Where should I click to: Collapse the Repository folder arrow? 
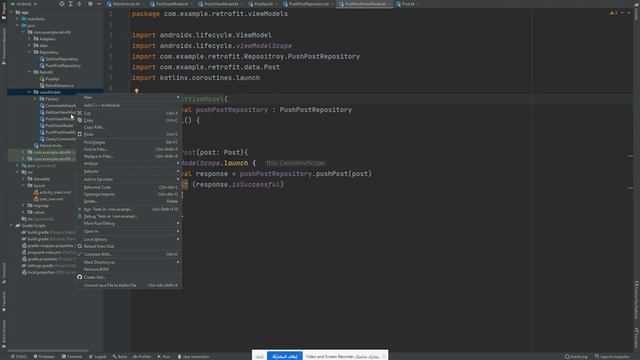click(x=29, y=52)
